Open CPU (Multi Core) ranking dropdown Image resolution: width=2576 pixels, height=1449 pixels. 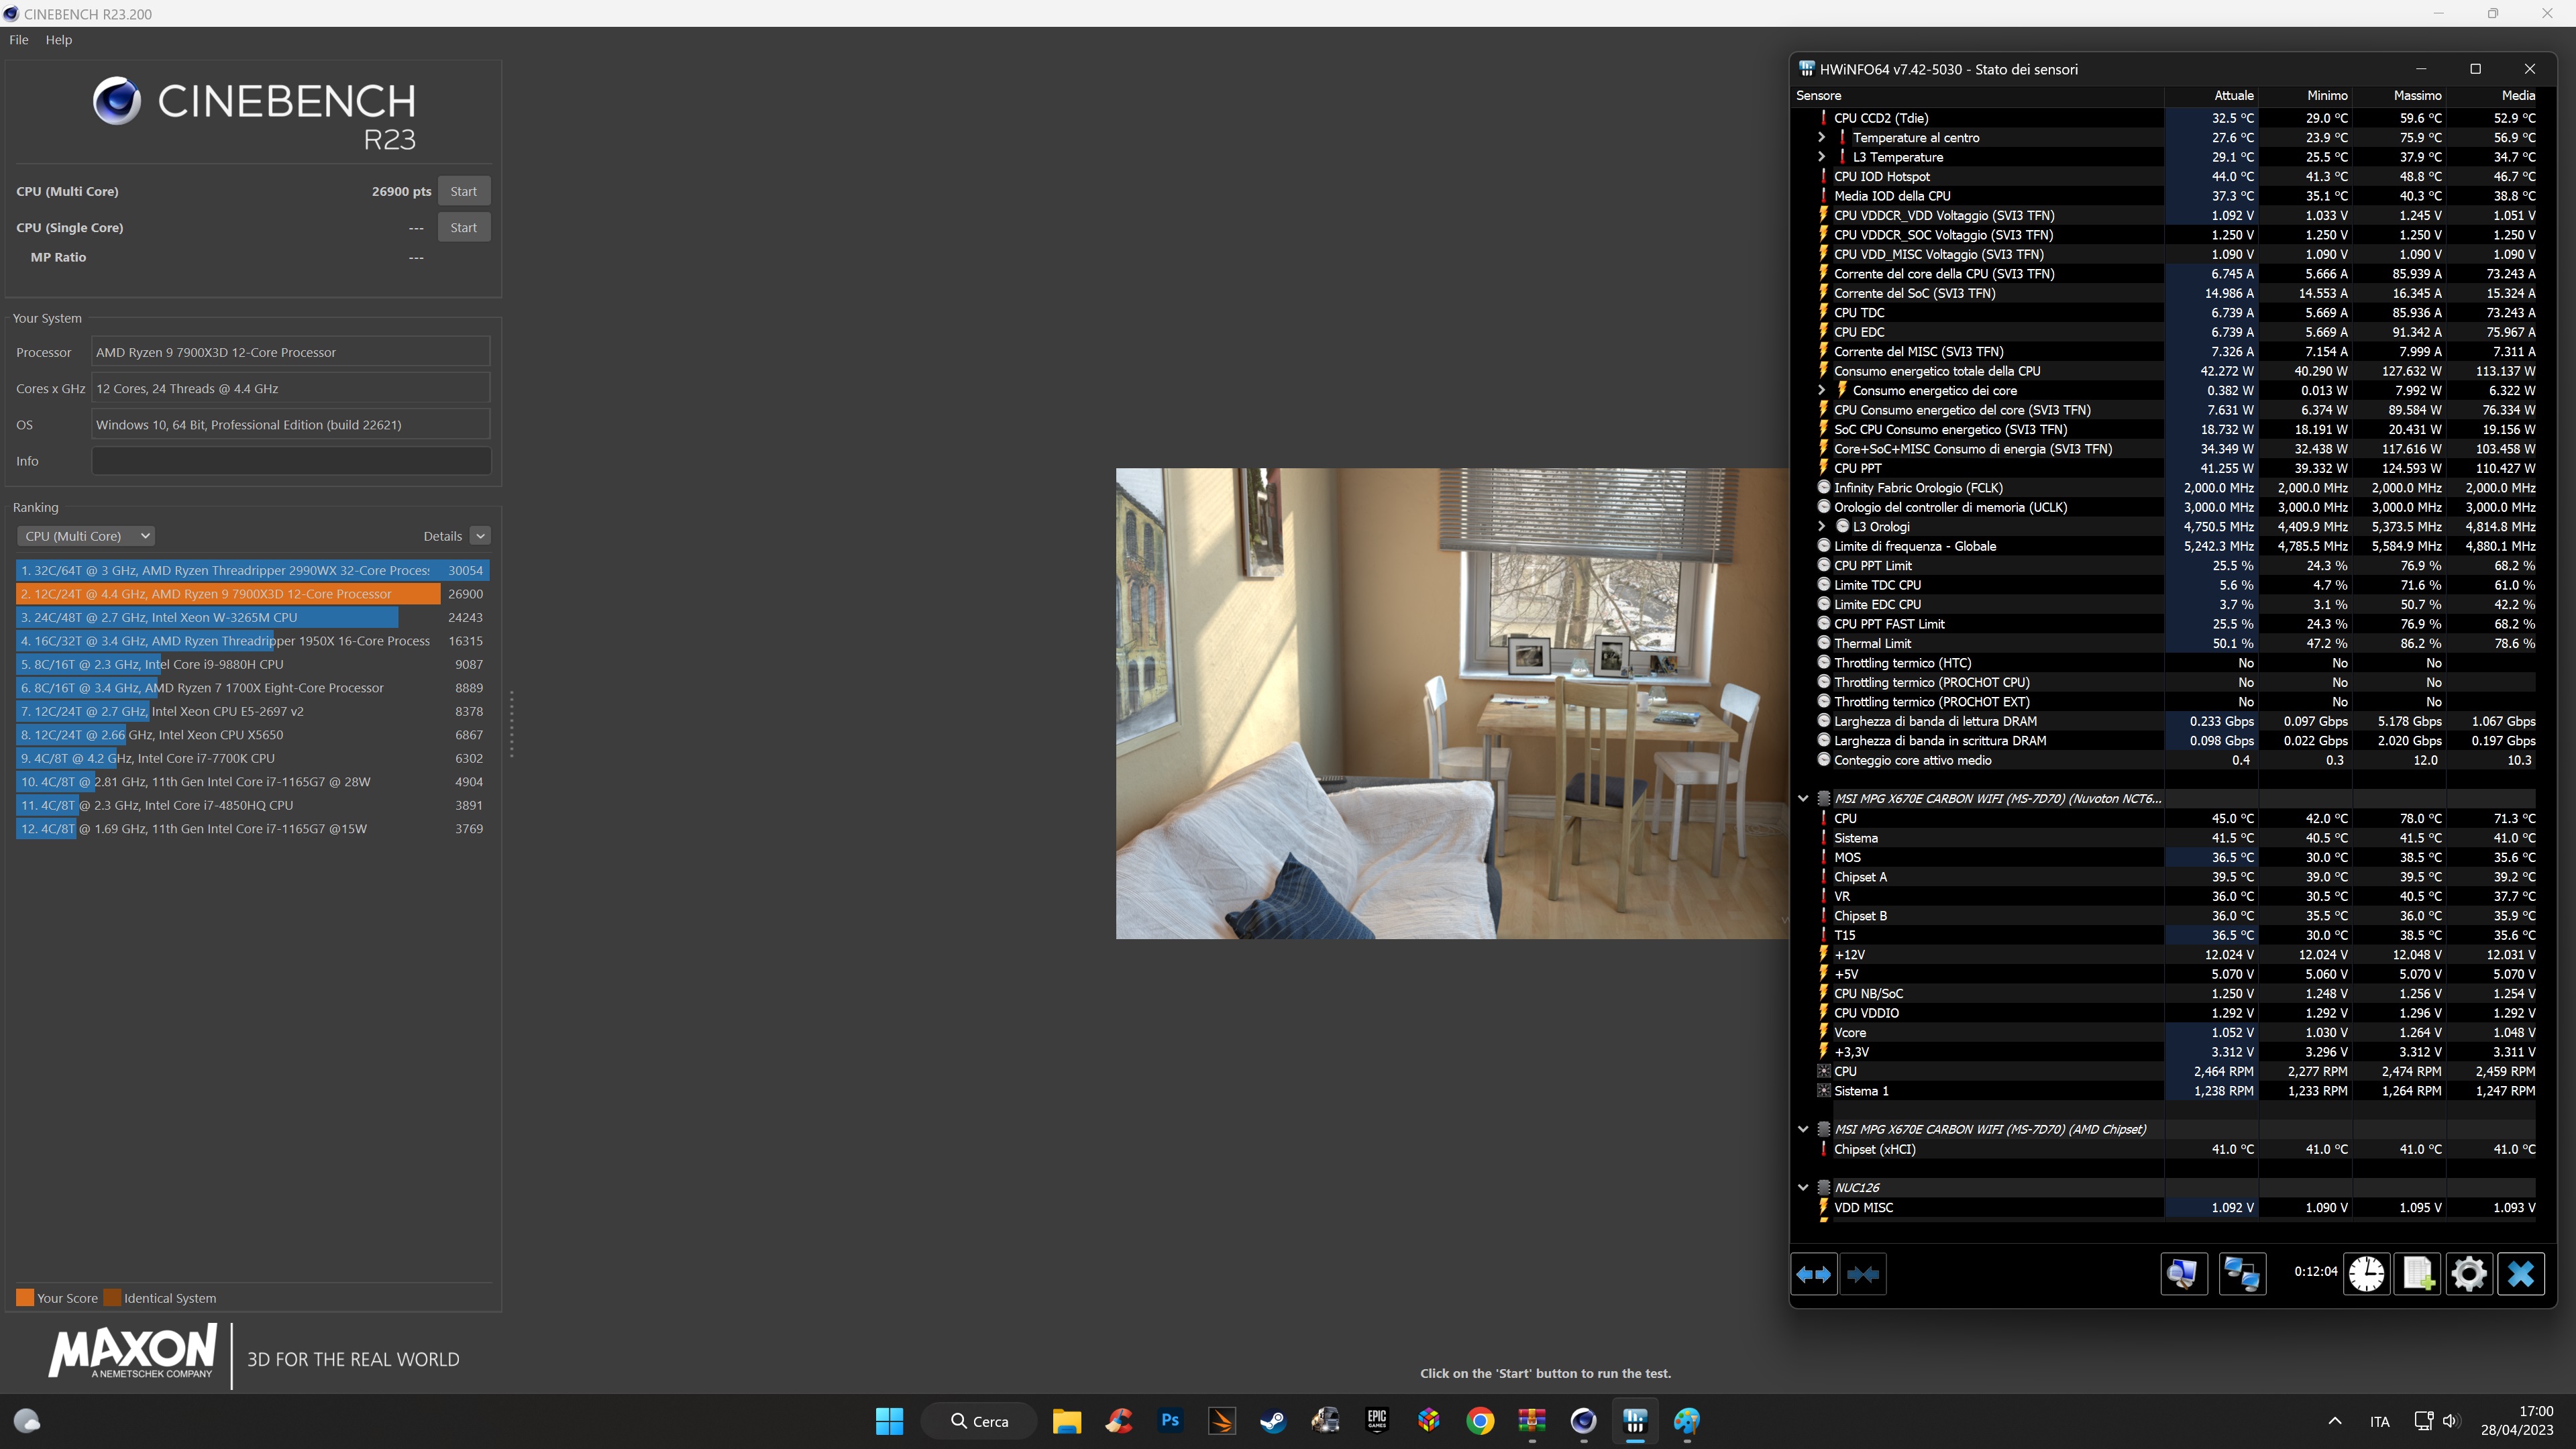[86, 536]
